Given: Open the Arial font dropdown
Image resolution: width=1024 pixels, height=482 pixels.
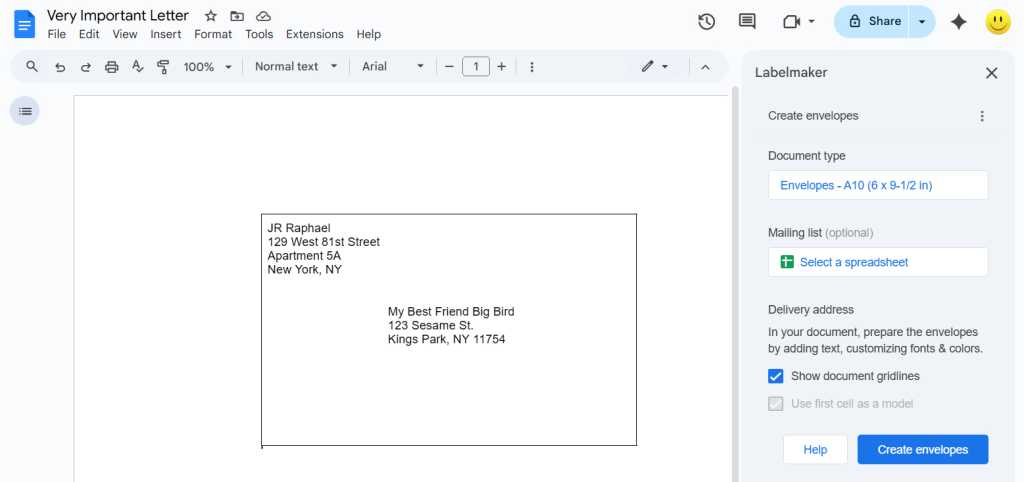Looking at the screenshot, I should click(392, 67).
